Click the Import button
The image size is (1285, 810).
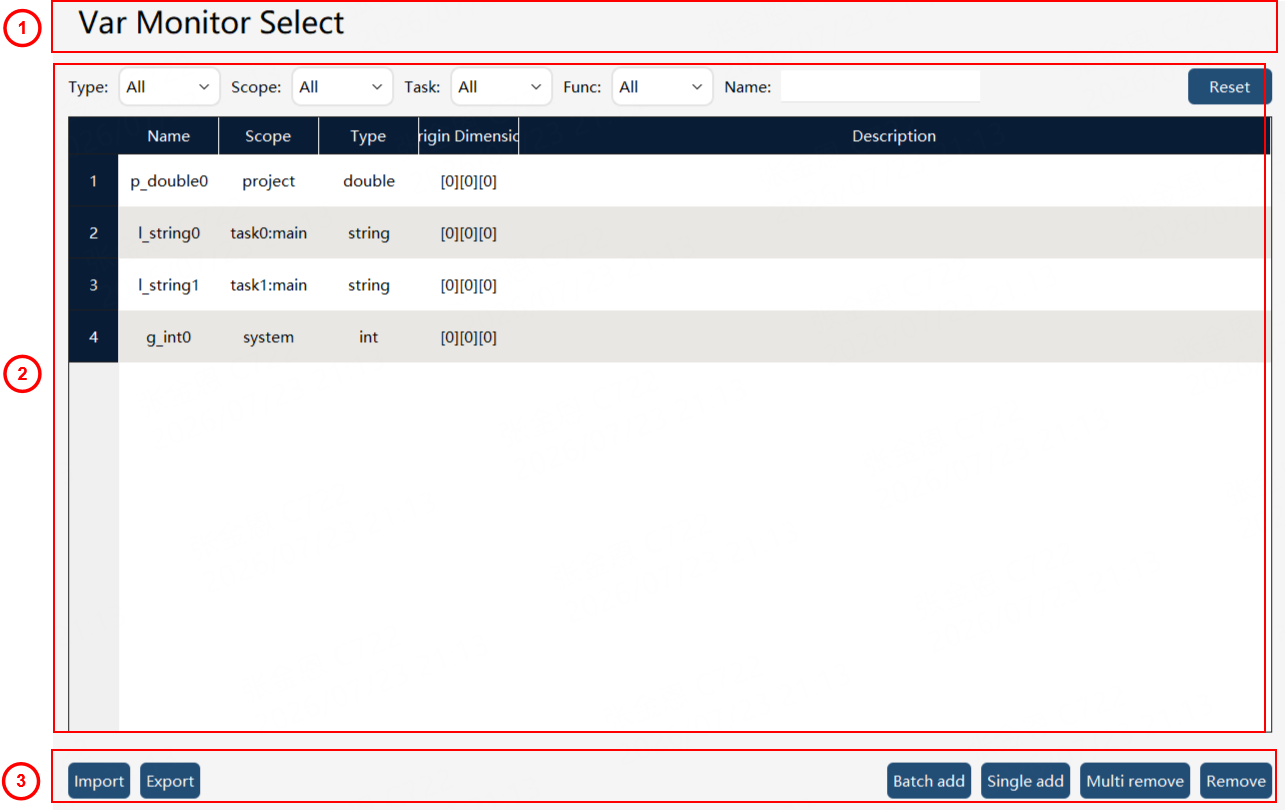pyautogui.click(x=99, y=781)
